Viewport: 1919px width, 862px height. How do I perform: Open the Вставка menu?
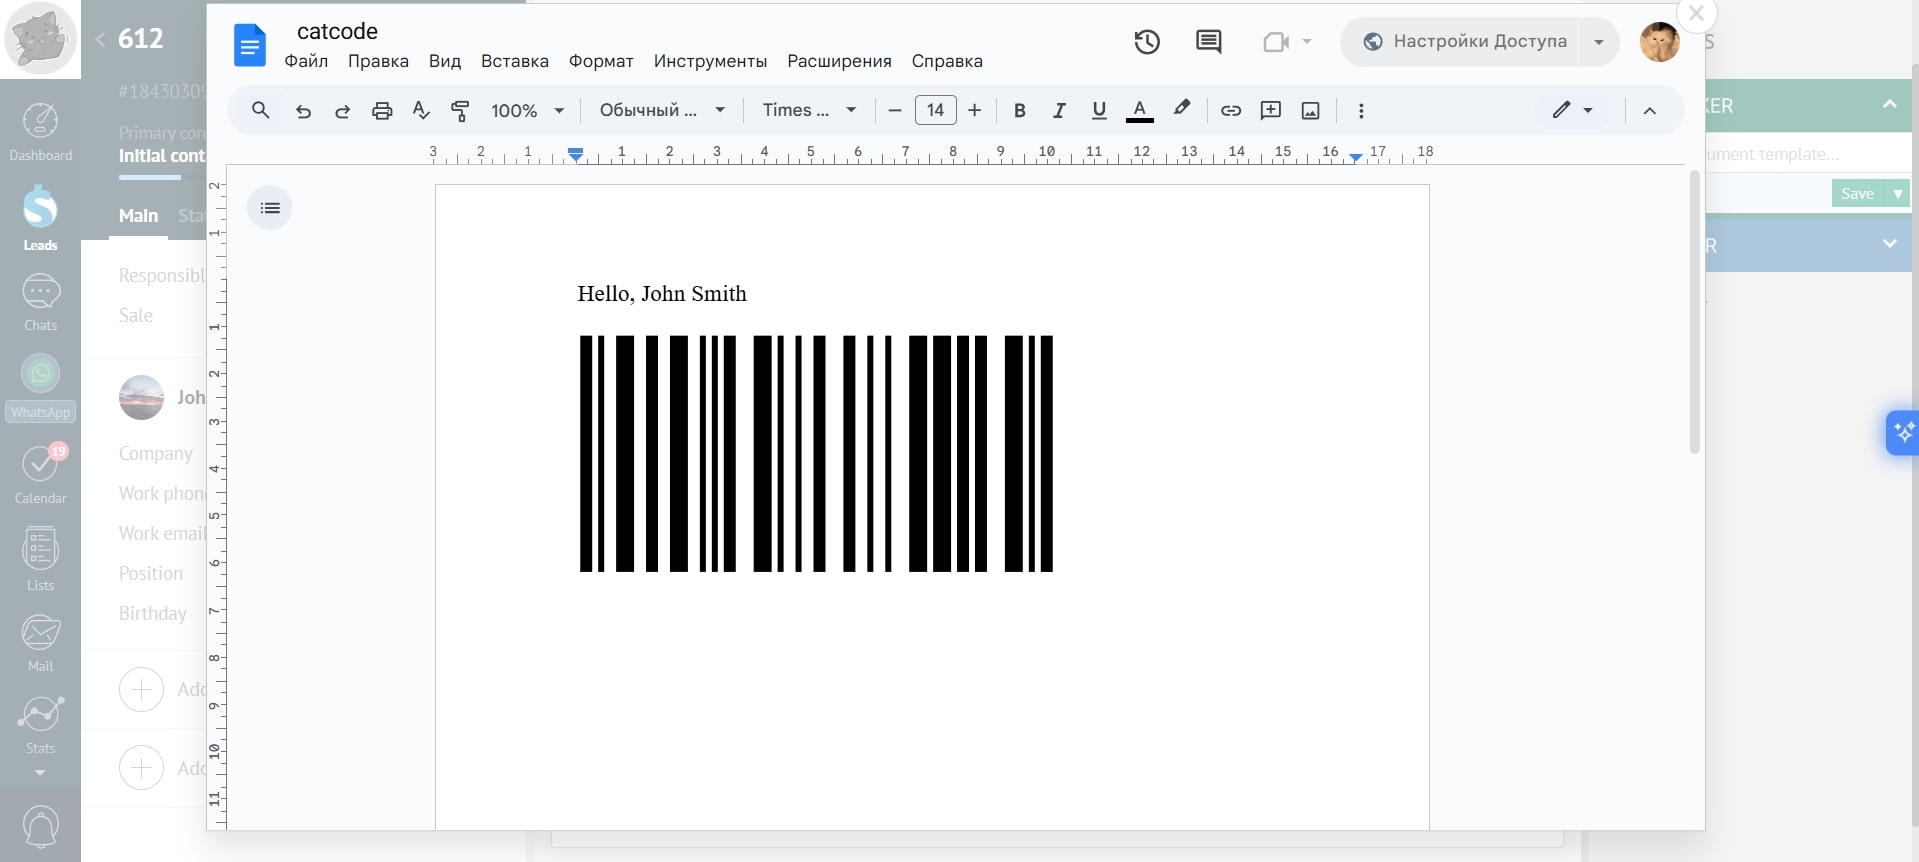(x=514, y=61)
